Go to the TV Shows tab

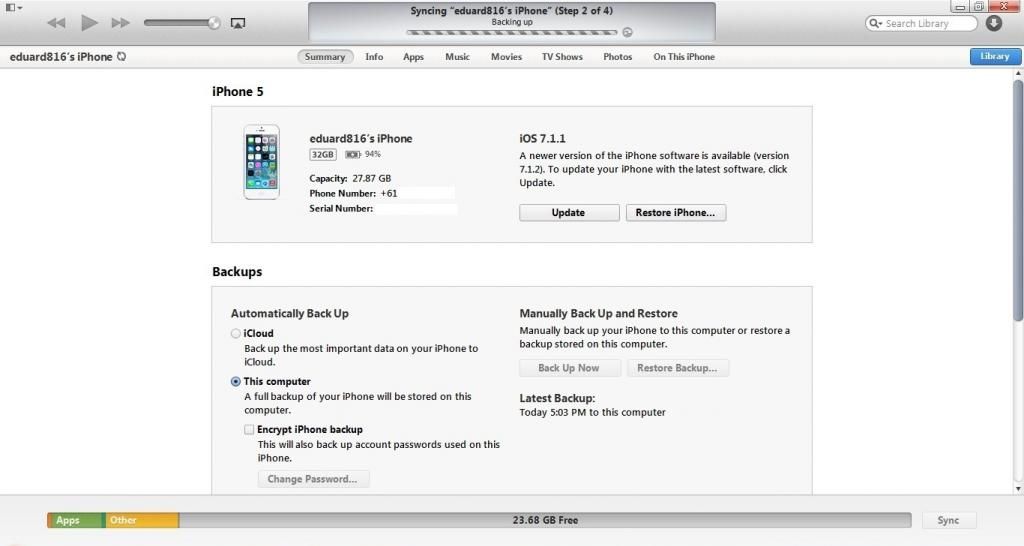click(x=562, y=57)
